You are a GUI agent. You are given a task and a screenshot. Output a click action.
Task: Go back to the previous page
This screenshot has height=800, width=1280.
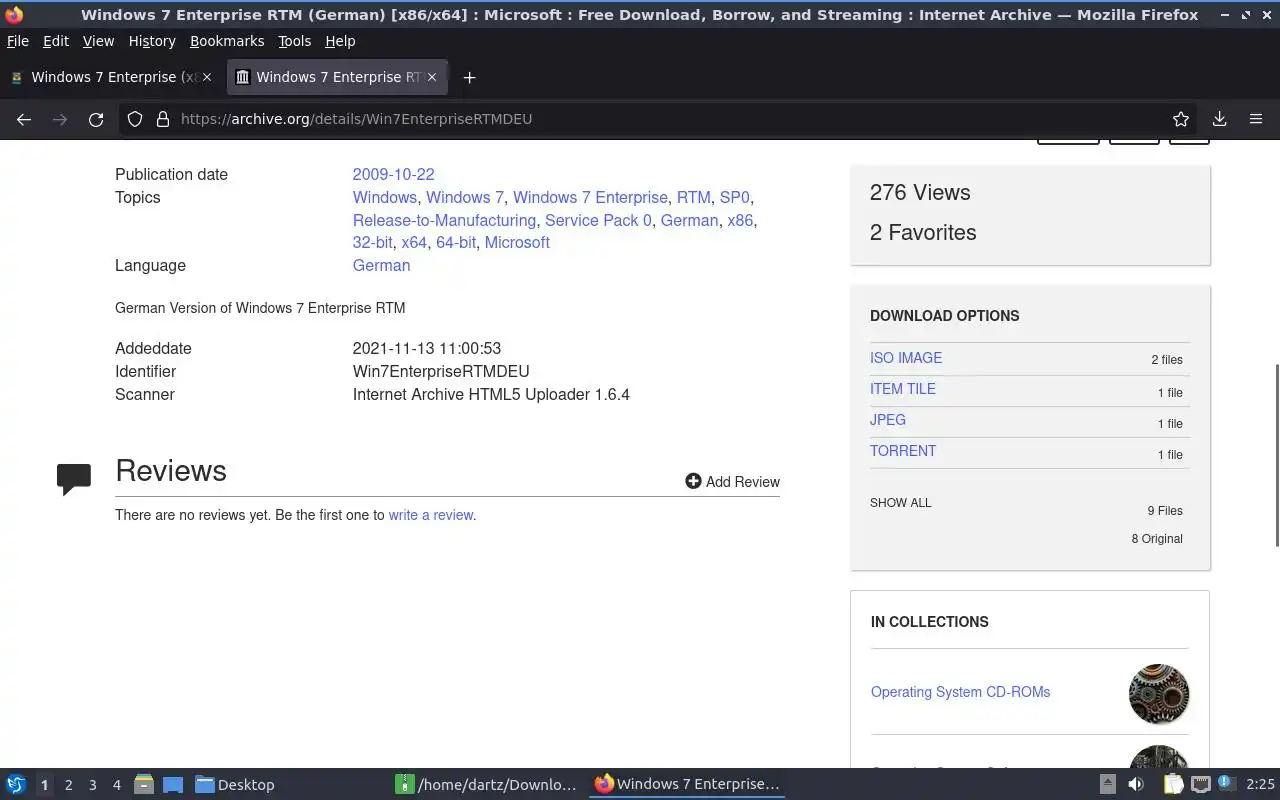click(24, 119)
